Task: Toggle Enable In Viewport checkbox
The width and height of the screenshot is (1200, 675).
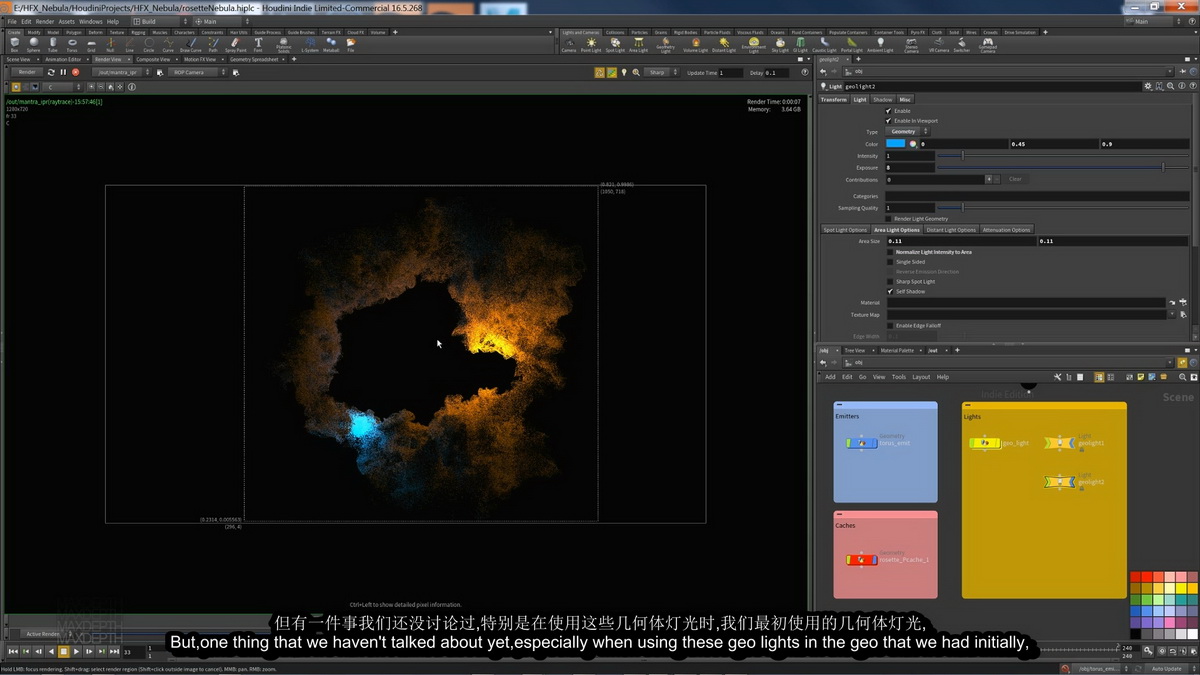Action: pyautogui.click(x=889, y=121)
